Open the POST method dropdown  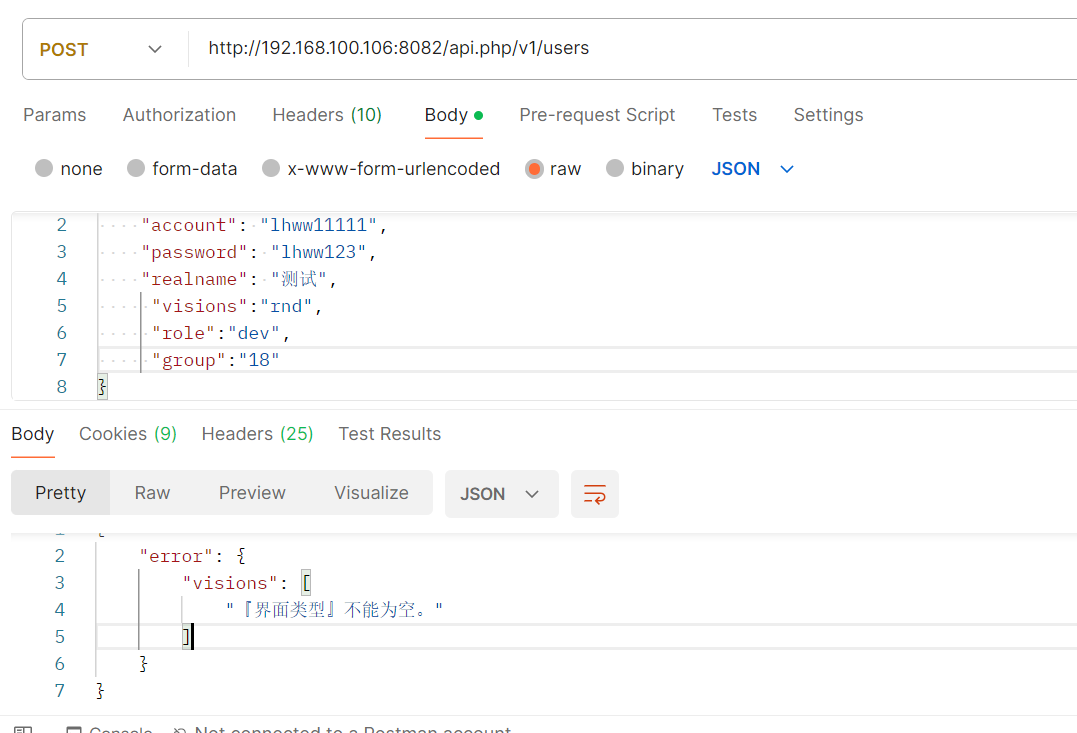100,49
